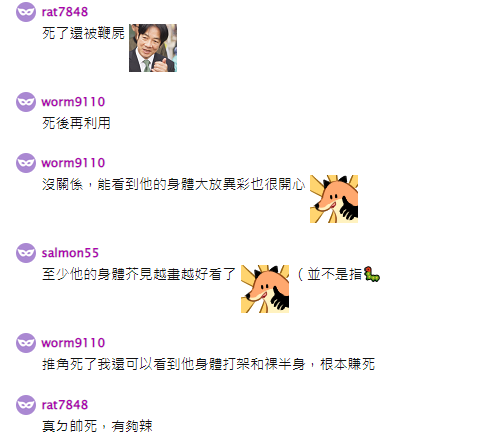Click worm9110's avatar beside the 沒關係 message
The image size is (489, 447).
click(26, 163)
